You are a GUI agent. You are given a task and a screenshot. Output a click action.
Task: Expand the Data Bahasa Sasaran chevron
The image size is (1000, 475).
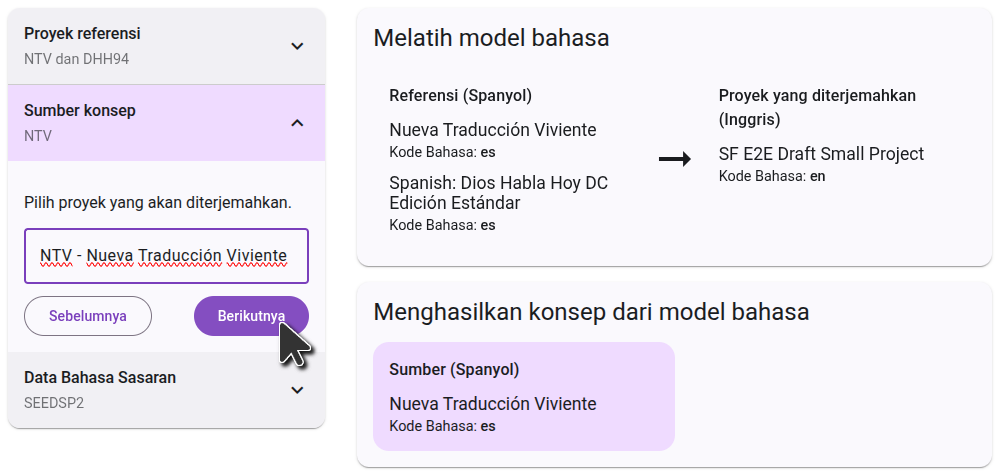[x=297, y=390]
